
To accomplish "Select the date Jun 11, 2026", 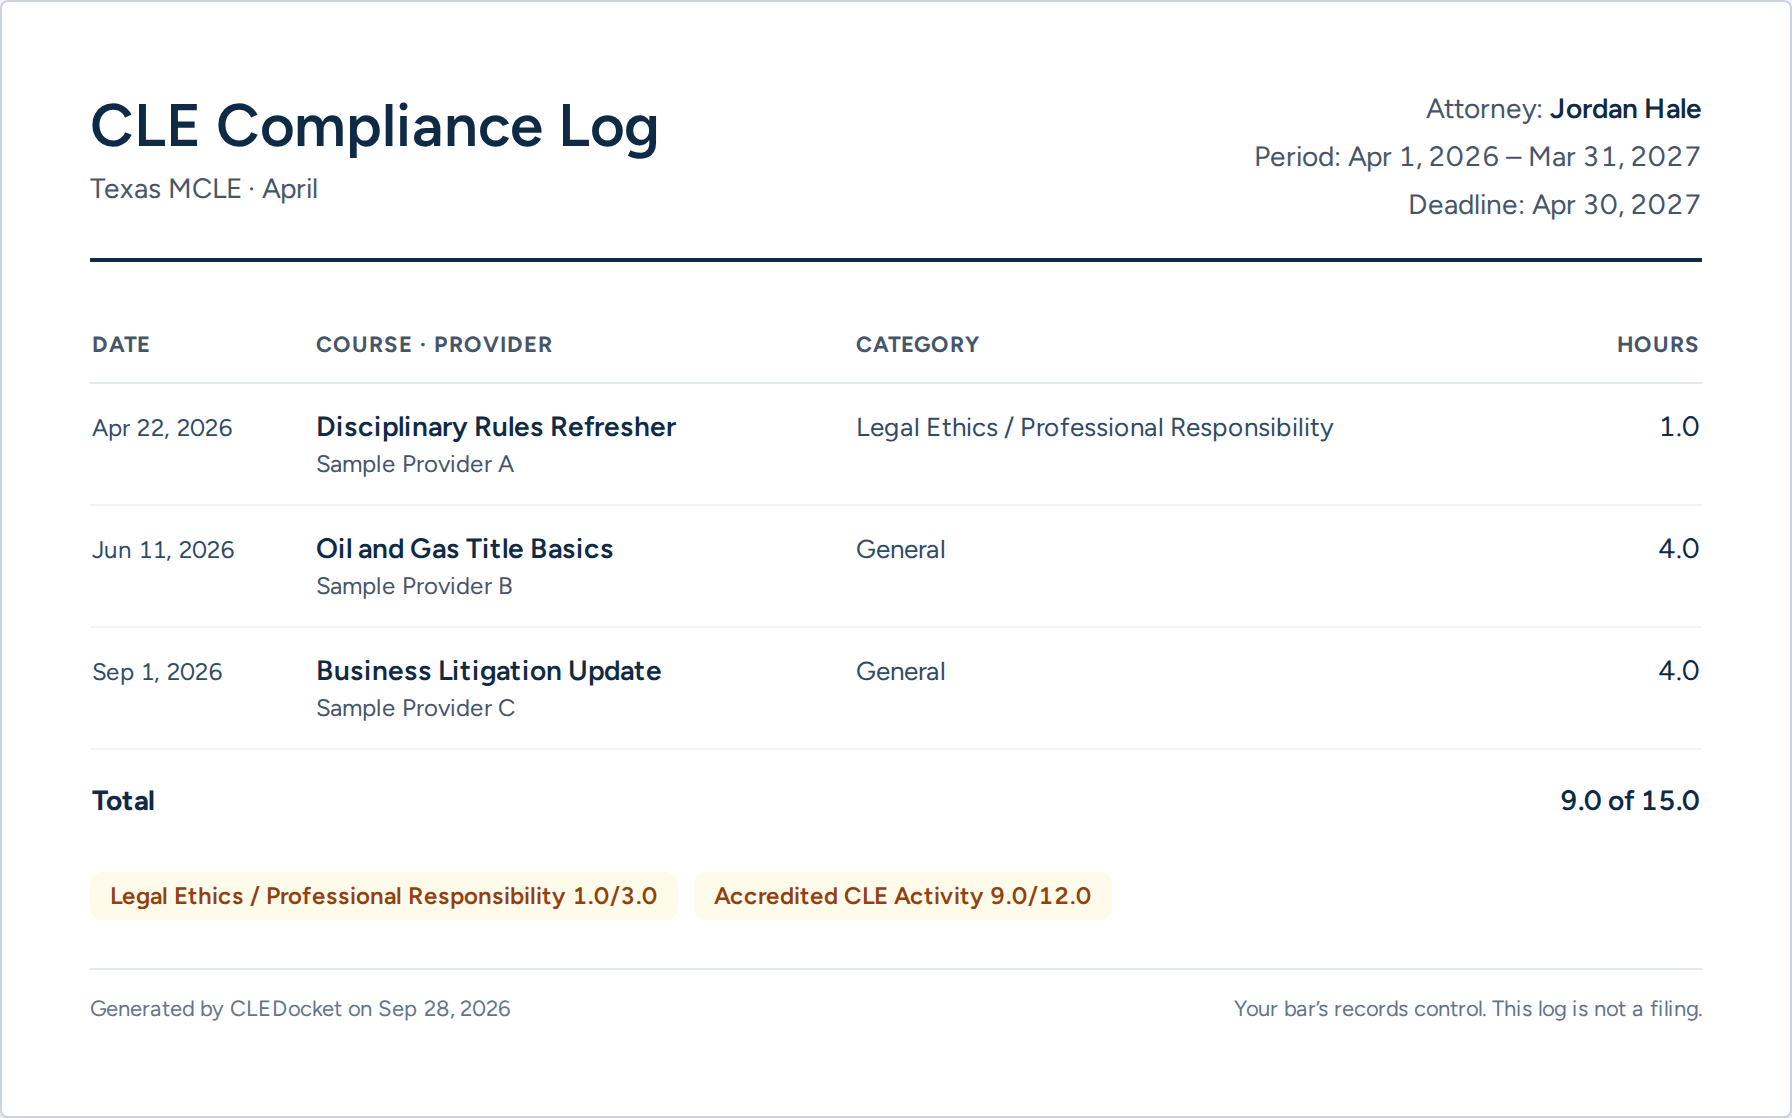I will 163,550.
